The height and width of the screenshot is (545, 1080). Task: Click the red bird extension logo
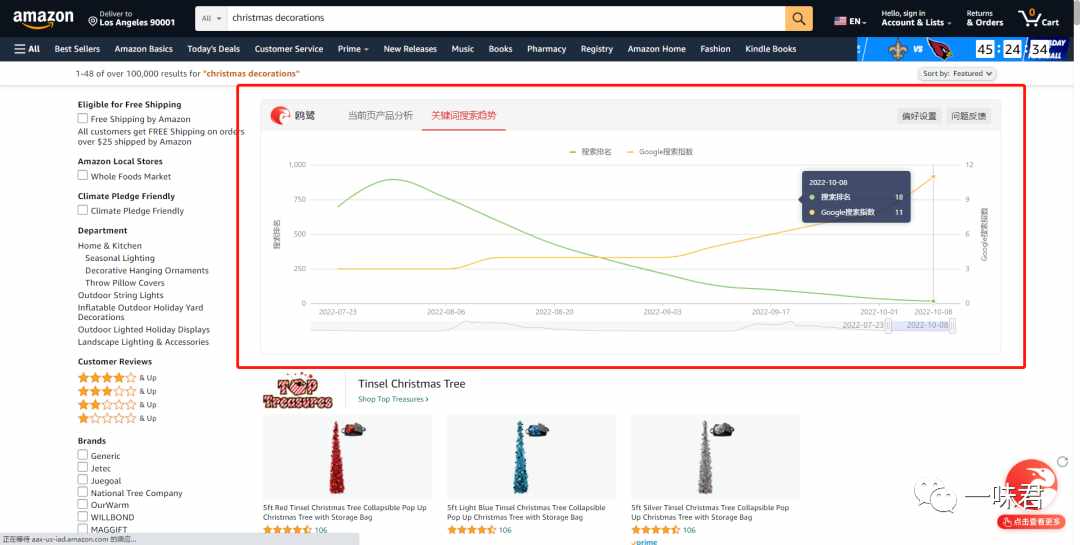tap(280, 115)
